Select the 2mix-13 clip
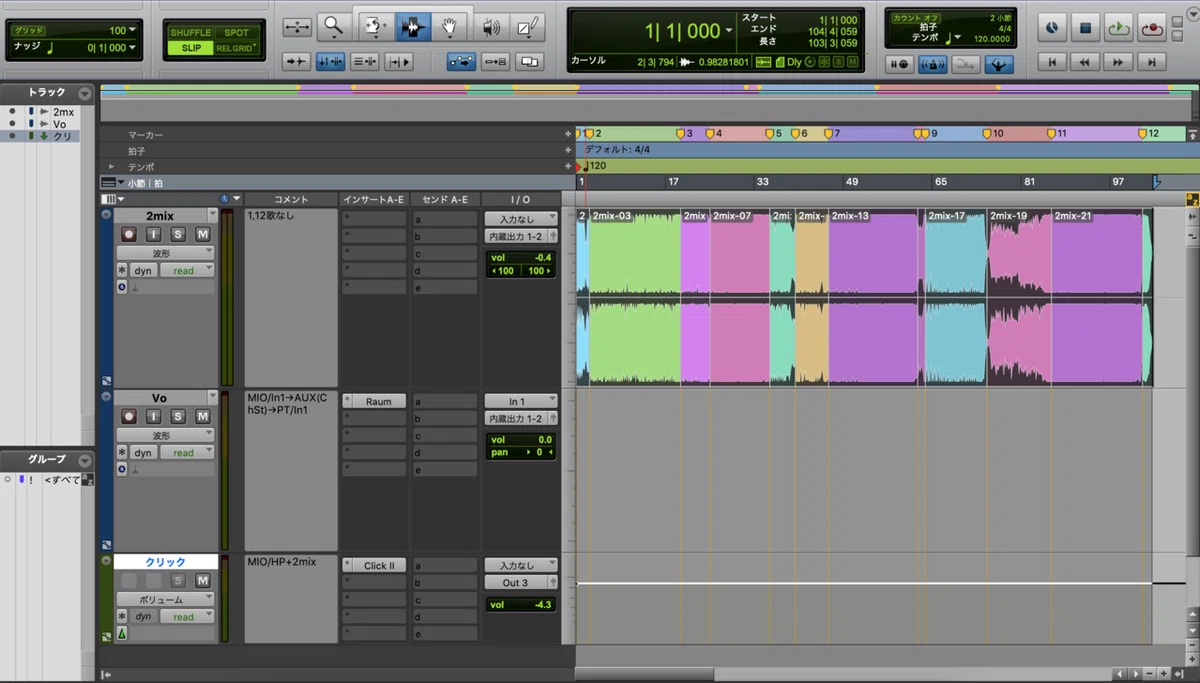The image size is (1200, 683). 873,296
